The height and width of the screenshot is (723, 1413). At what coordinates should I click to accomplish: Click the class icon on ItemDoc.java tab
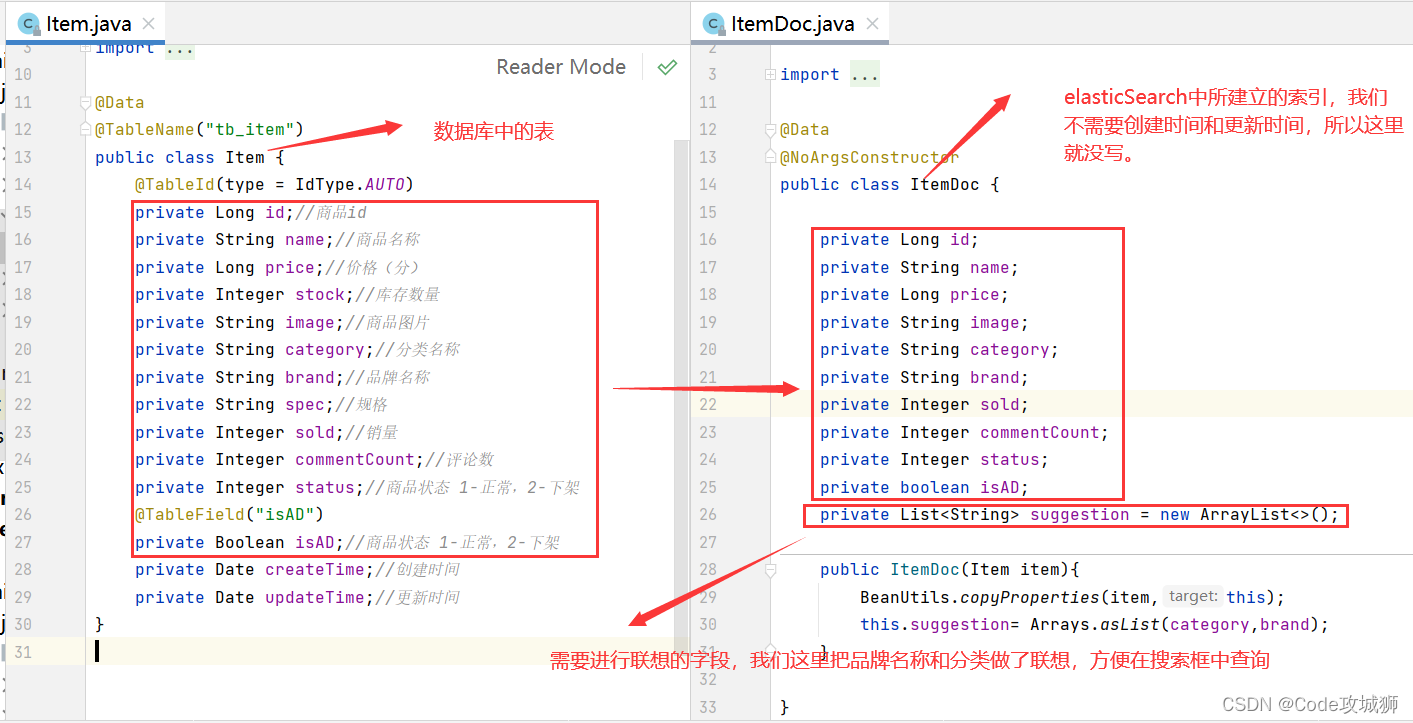(713, 24)
